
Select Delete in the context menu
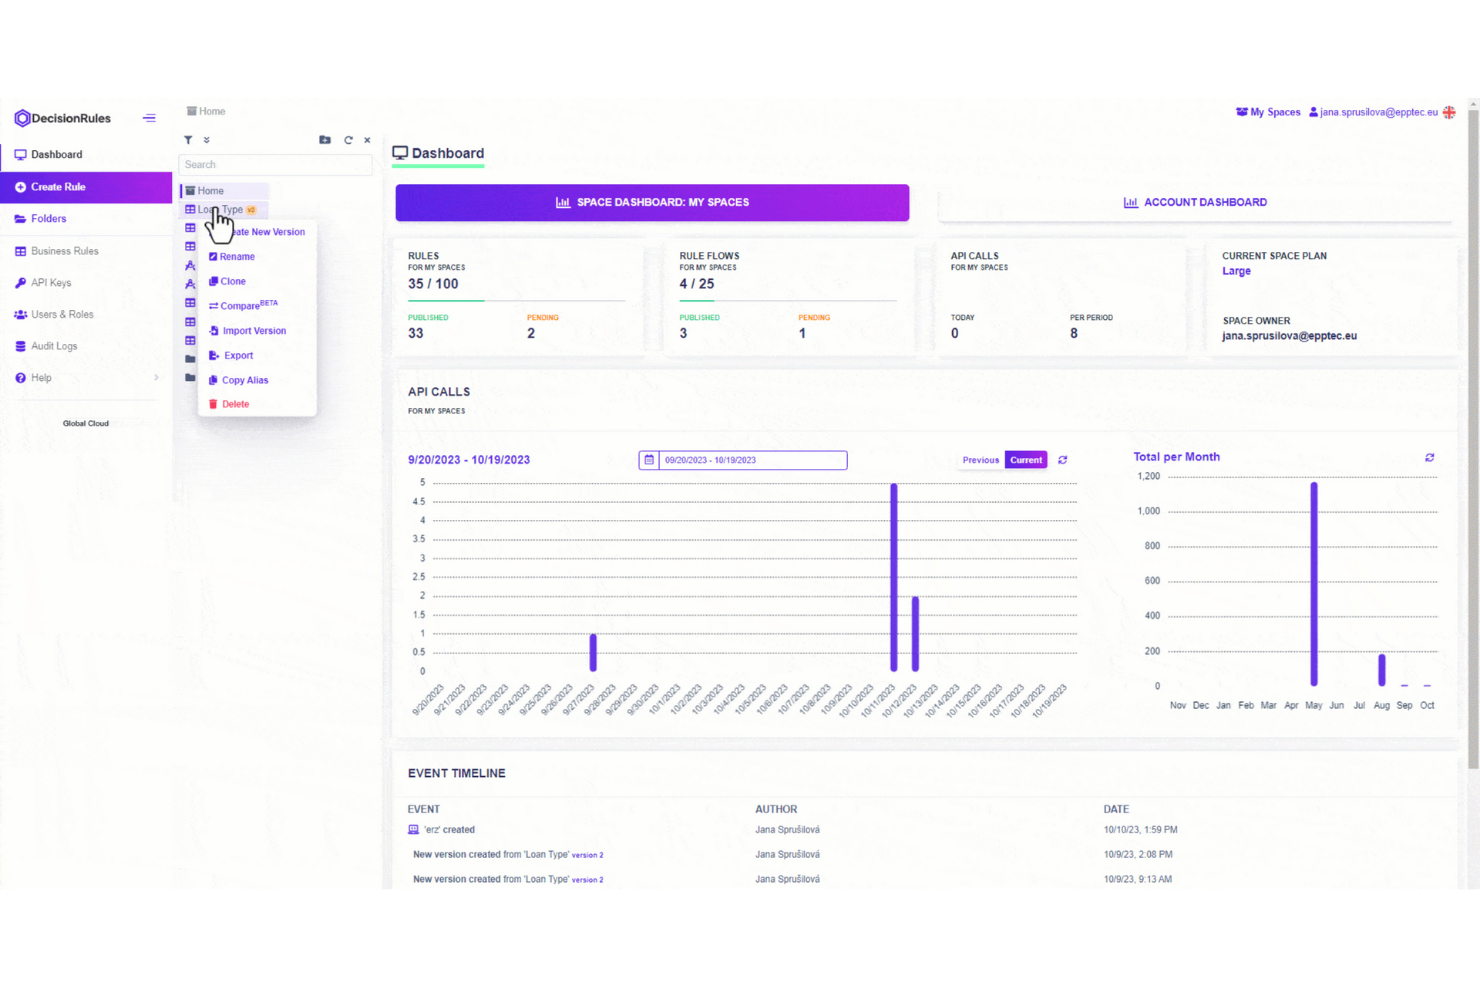pyautogui.click(x=235, y=404)
